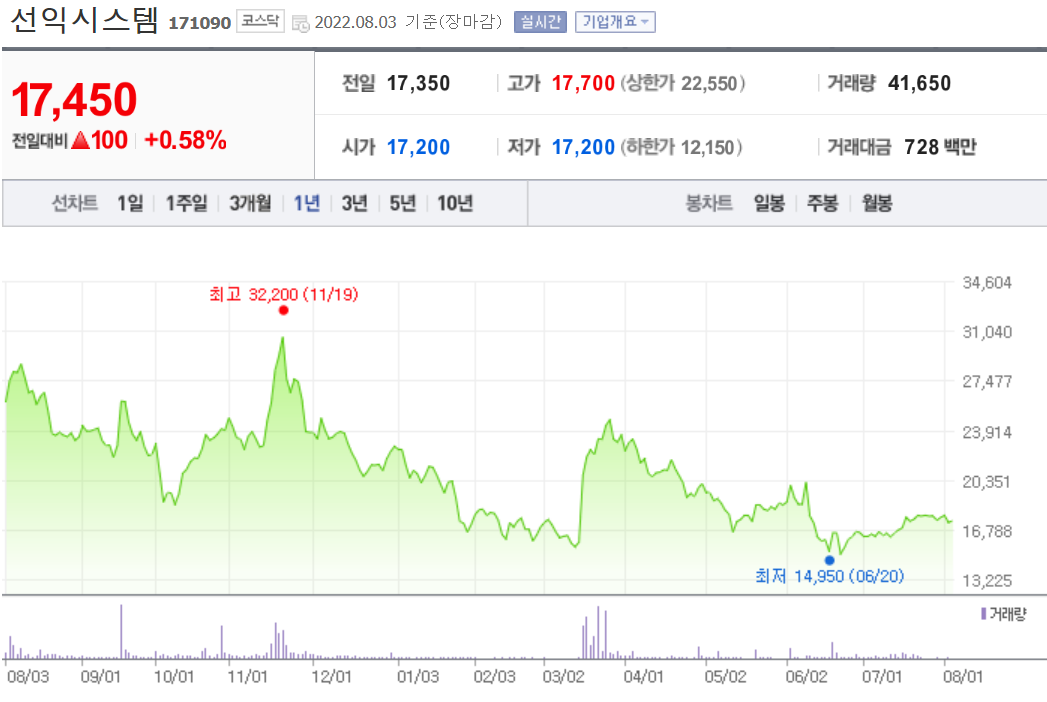
Task: Click the 최저 14,950 (06/20) label
Action: point(829,576)
